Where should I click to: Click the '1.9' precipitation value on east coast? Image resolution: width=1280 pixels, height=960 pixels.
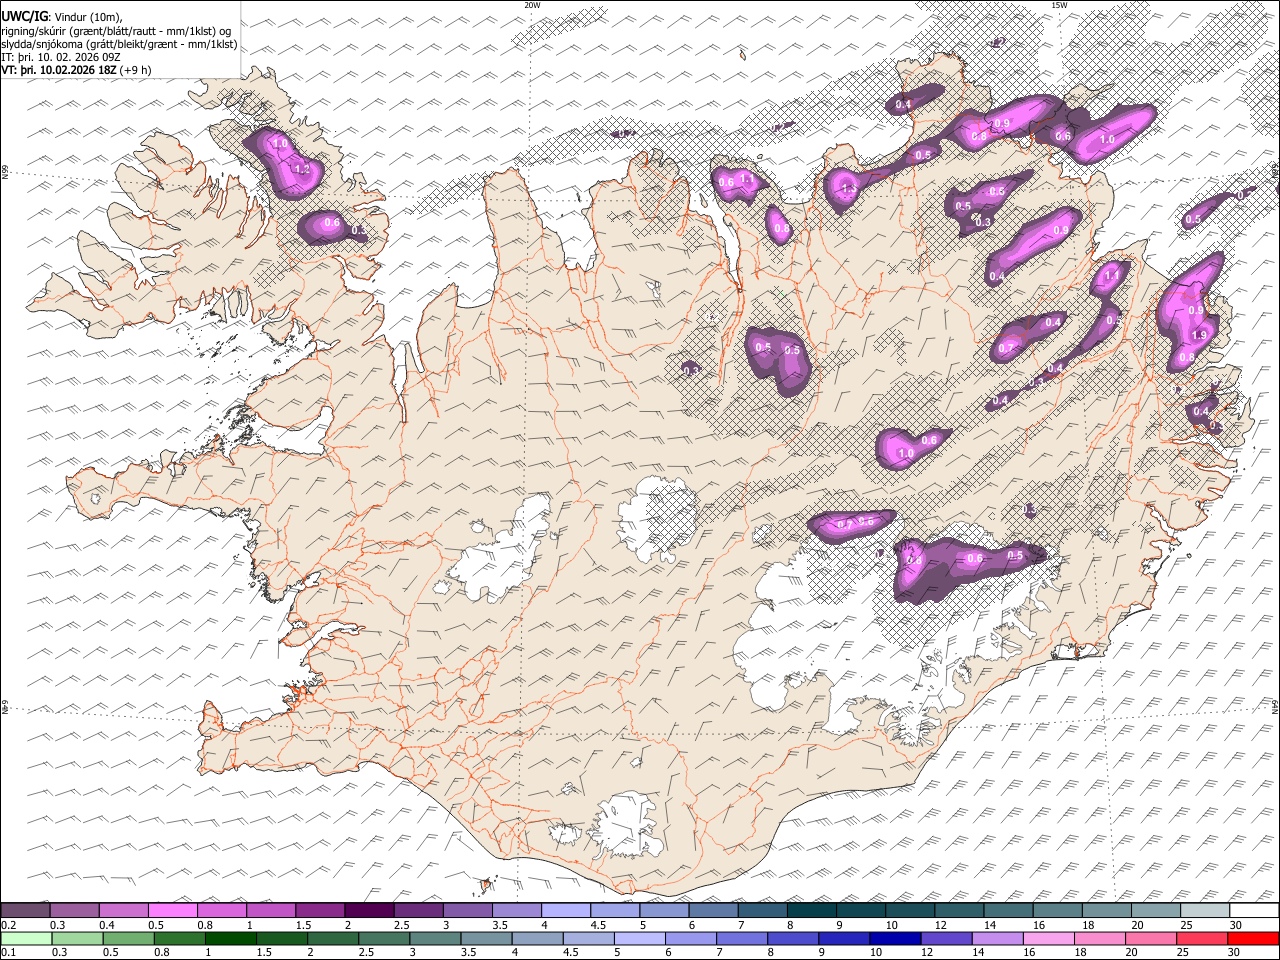(1199, 334)
